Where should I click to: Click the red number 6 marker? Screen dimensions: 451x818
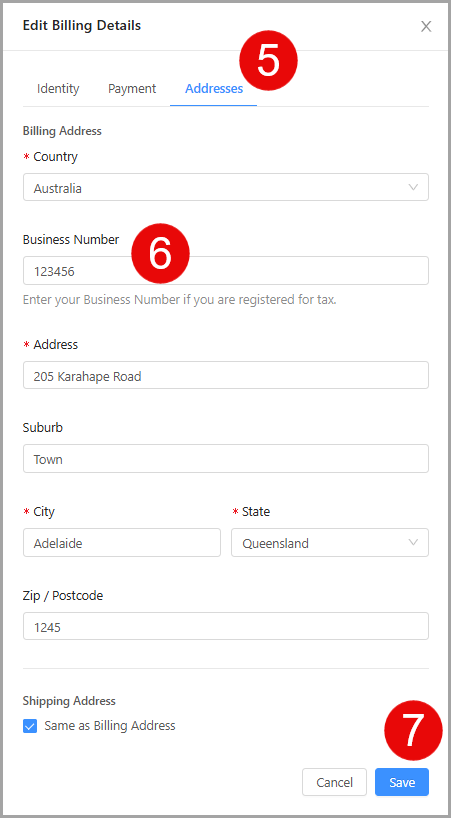[160, 255]
